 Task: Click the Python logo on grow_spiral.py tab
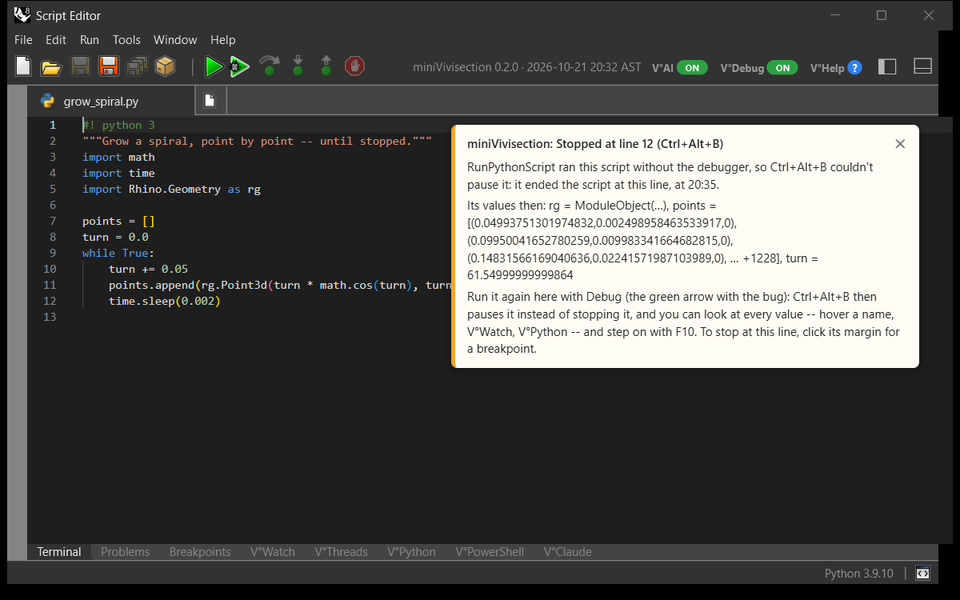[47, 101]
